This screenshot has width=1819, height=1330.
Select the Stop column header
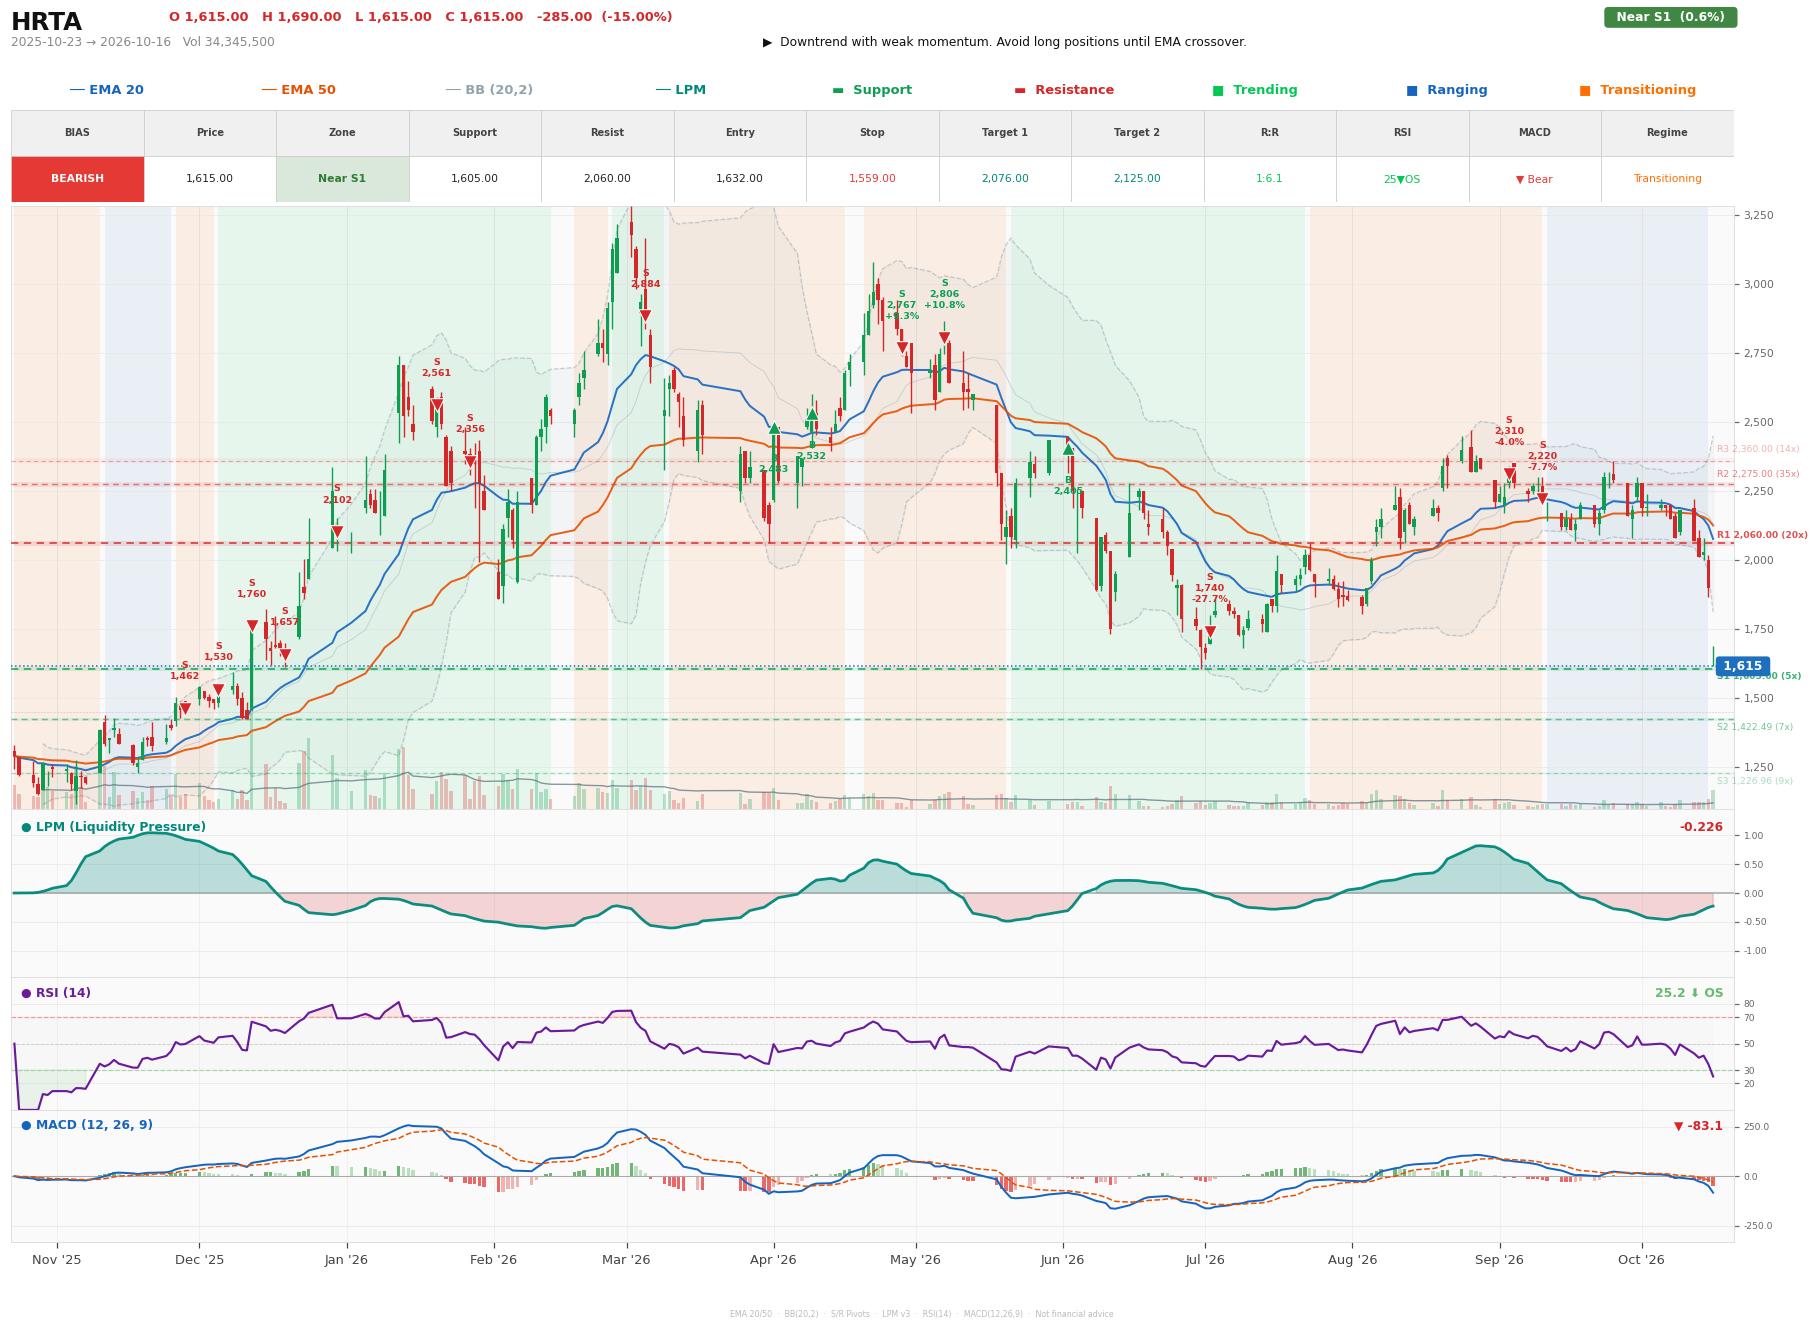872,132
